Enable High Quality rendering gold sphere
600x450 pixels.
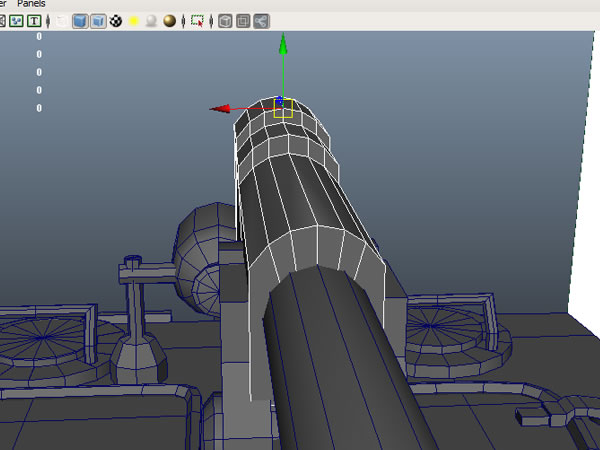click(170, 21)
